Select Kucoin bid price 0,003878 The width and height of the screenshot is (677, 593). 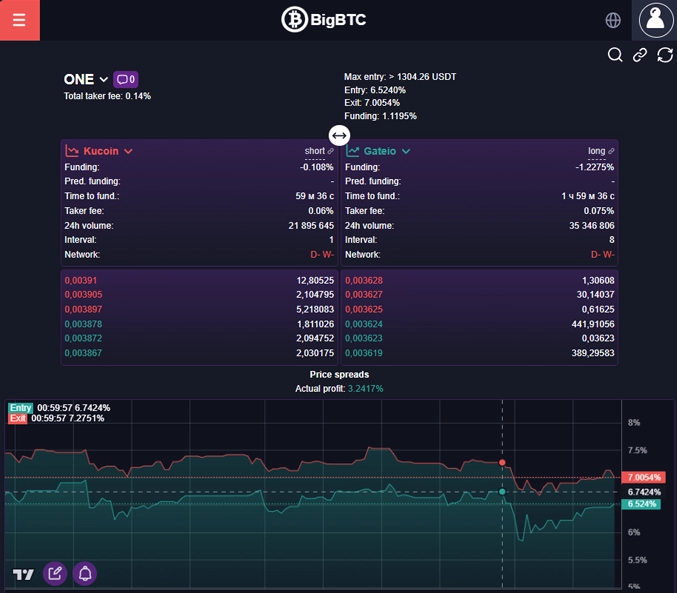pyautogui.click(x=83, y=324)
